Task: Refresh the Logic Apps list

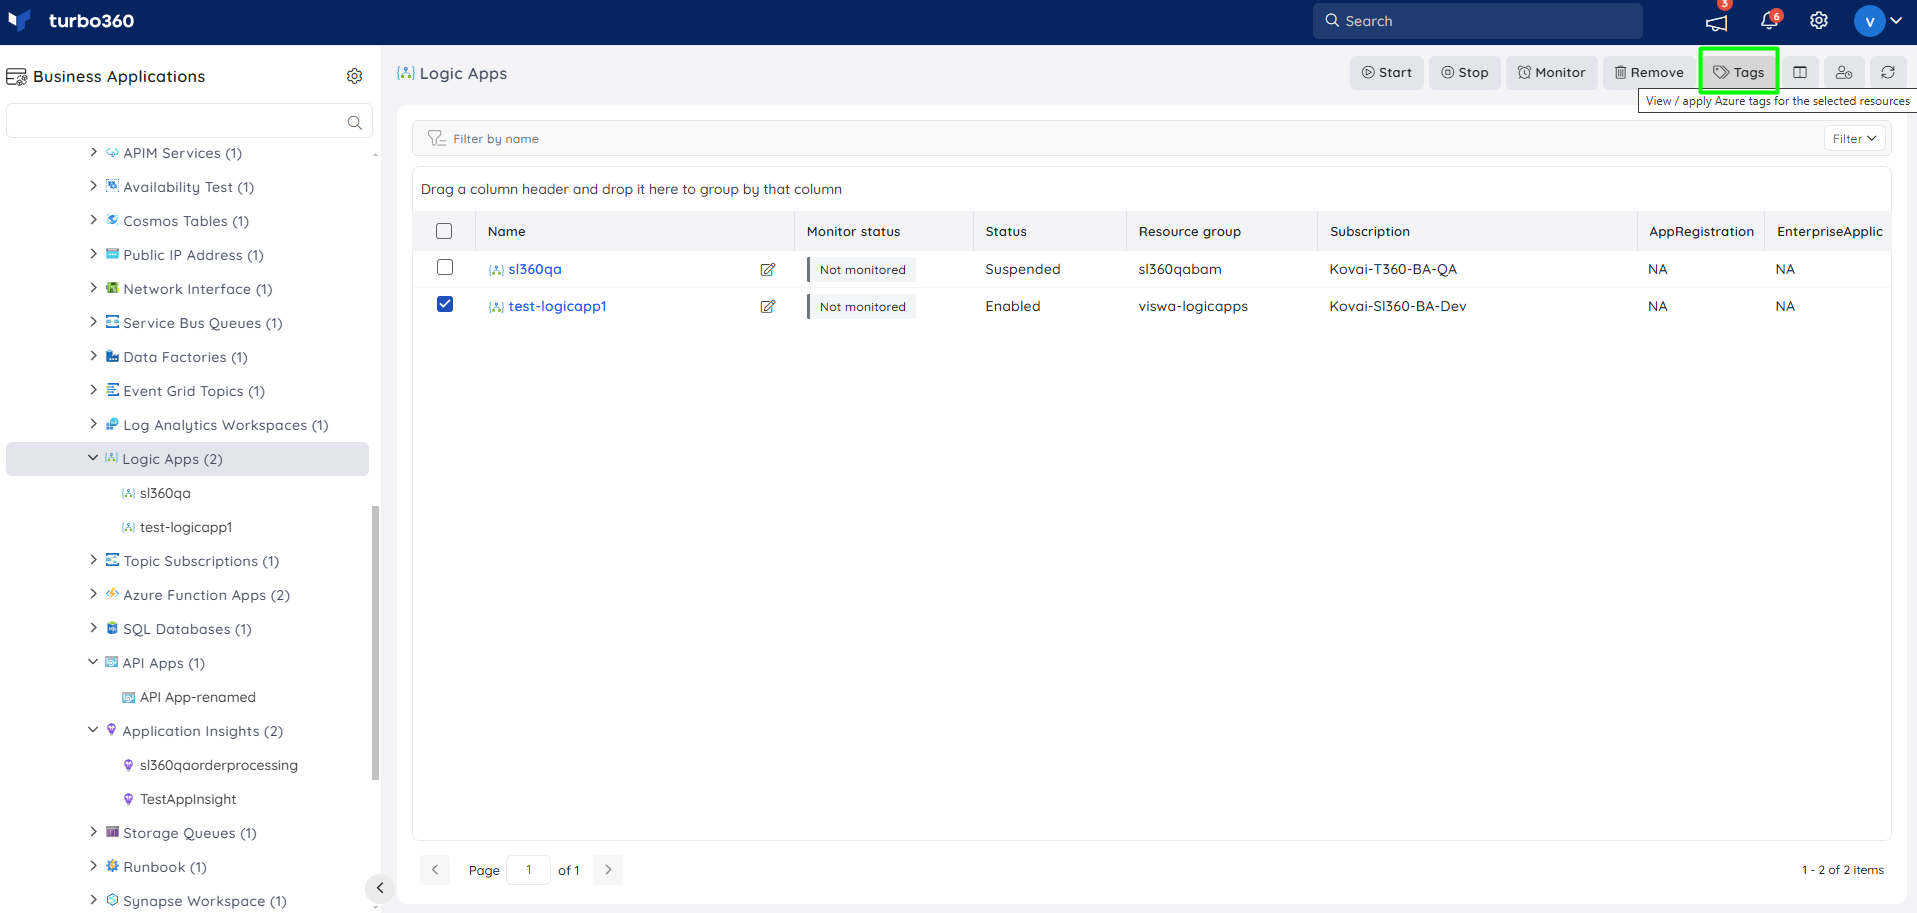Action: coord(1888,72)
